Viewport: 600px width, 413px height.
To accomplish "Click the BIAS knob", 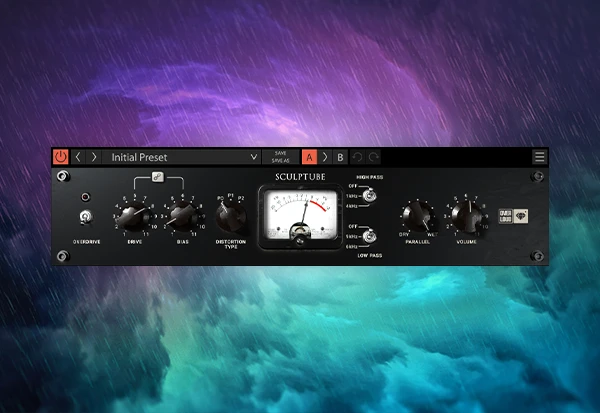I will [183, 217].
